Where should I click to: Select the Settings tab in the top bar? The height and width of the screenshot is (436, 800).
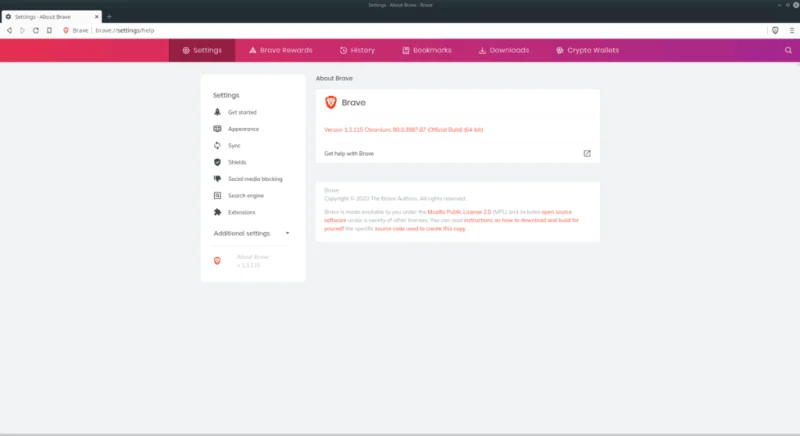pyautogui.click(x=202, y=50)
